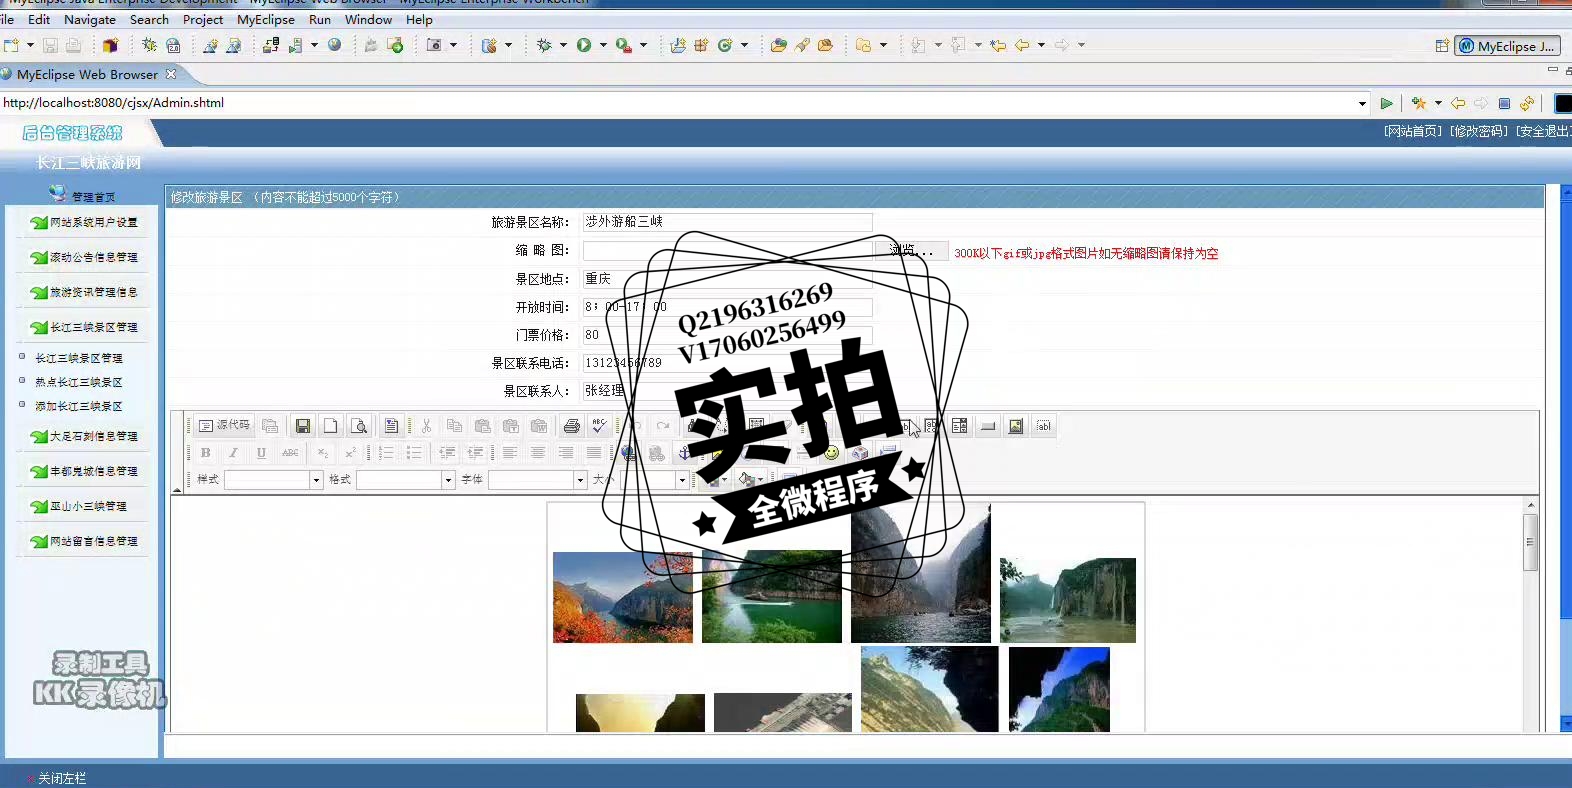Click the green Go arrow next to URL bar

(x=1386, y=103)
